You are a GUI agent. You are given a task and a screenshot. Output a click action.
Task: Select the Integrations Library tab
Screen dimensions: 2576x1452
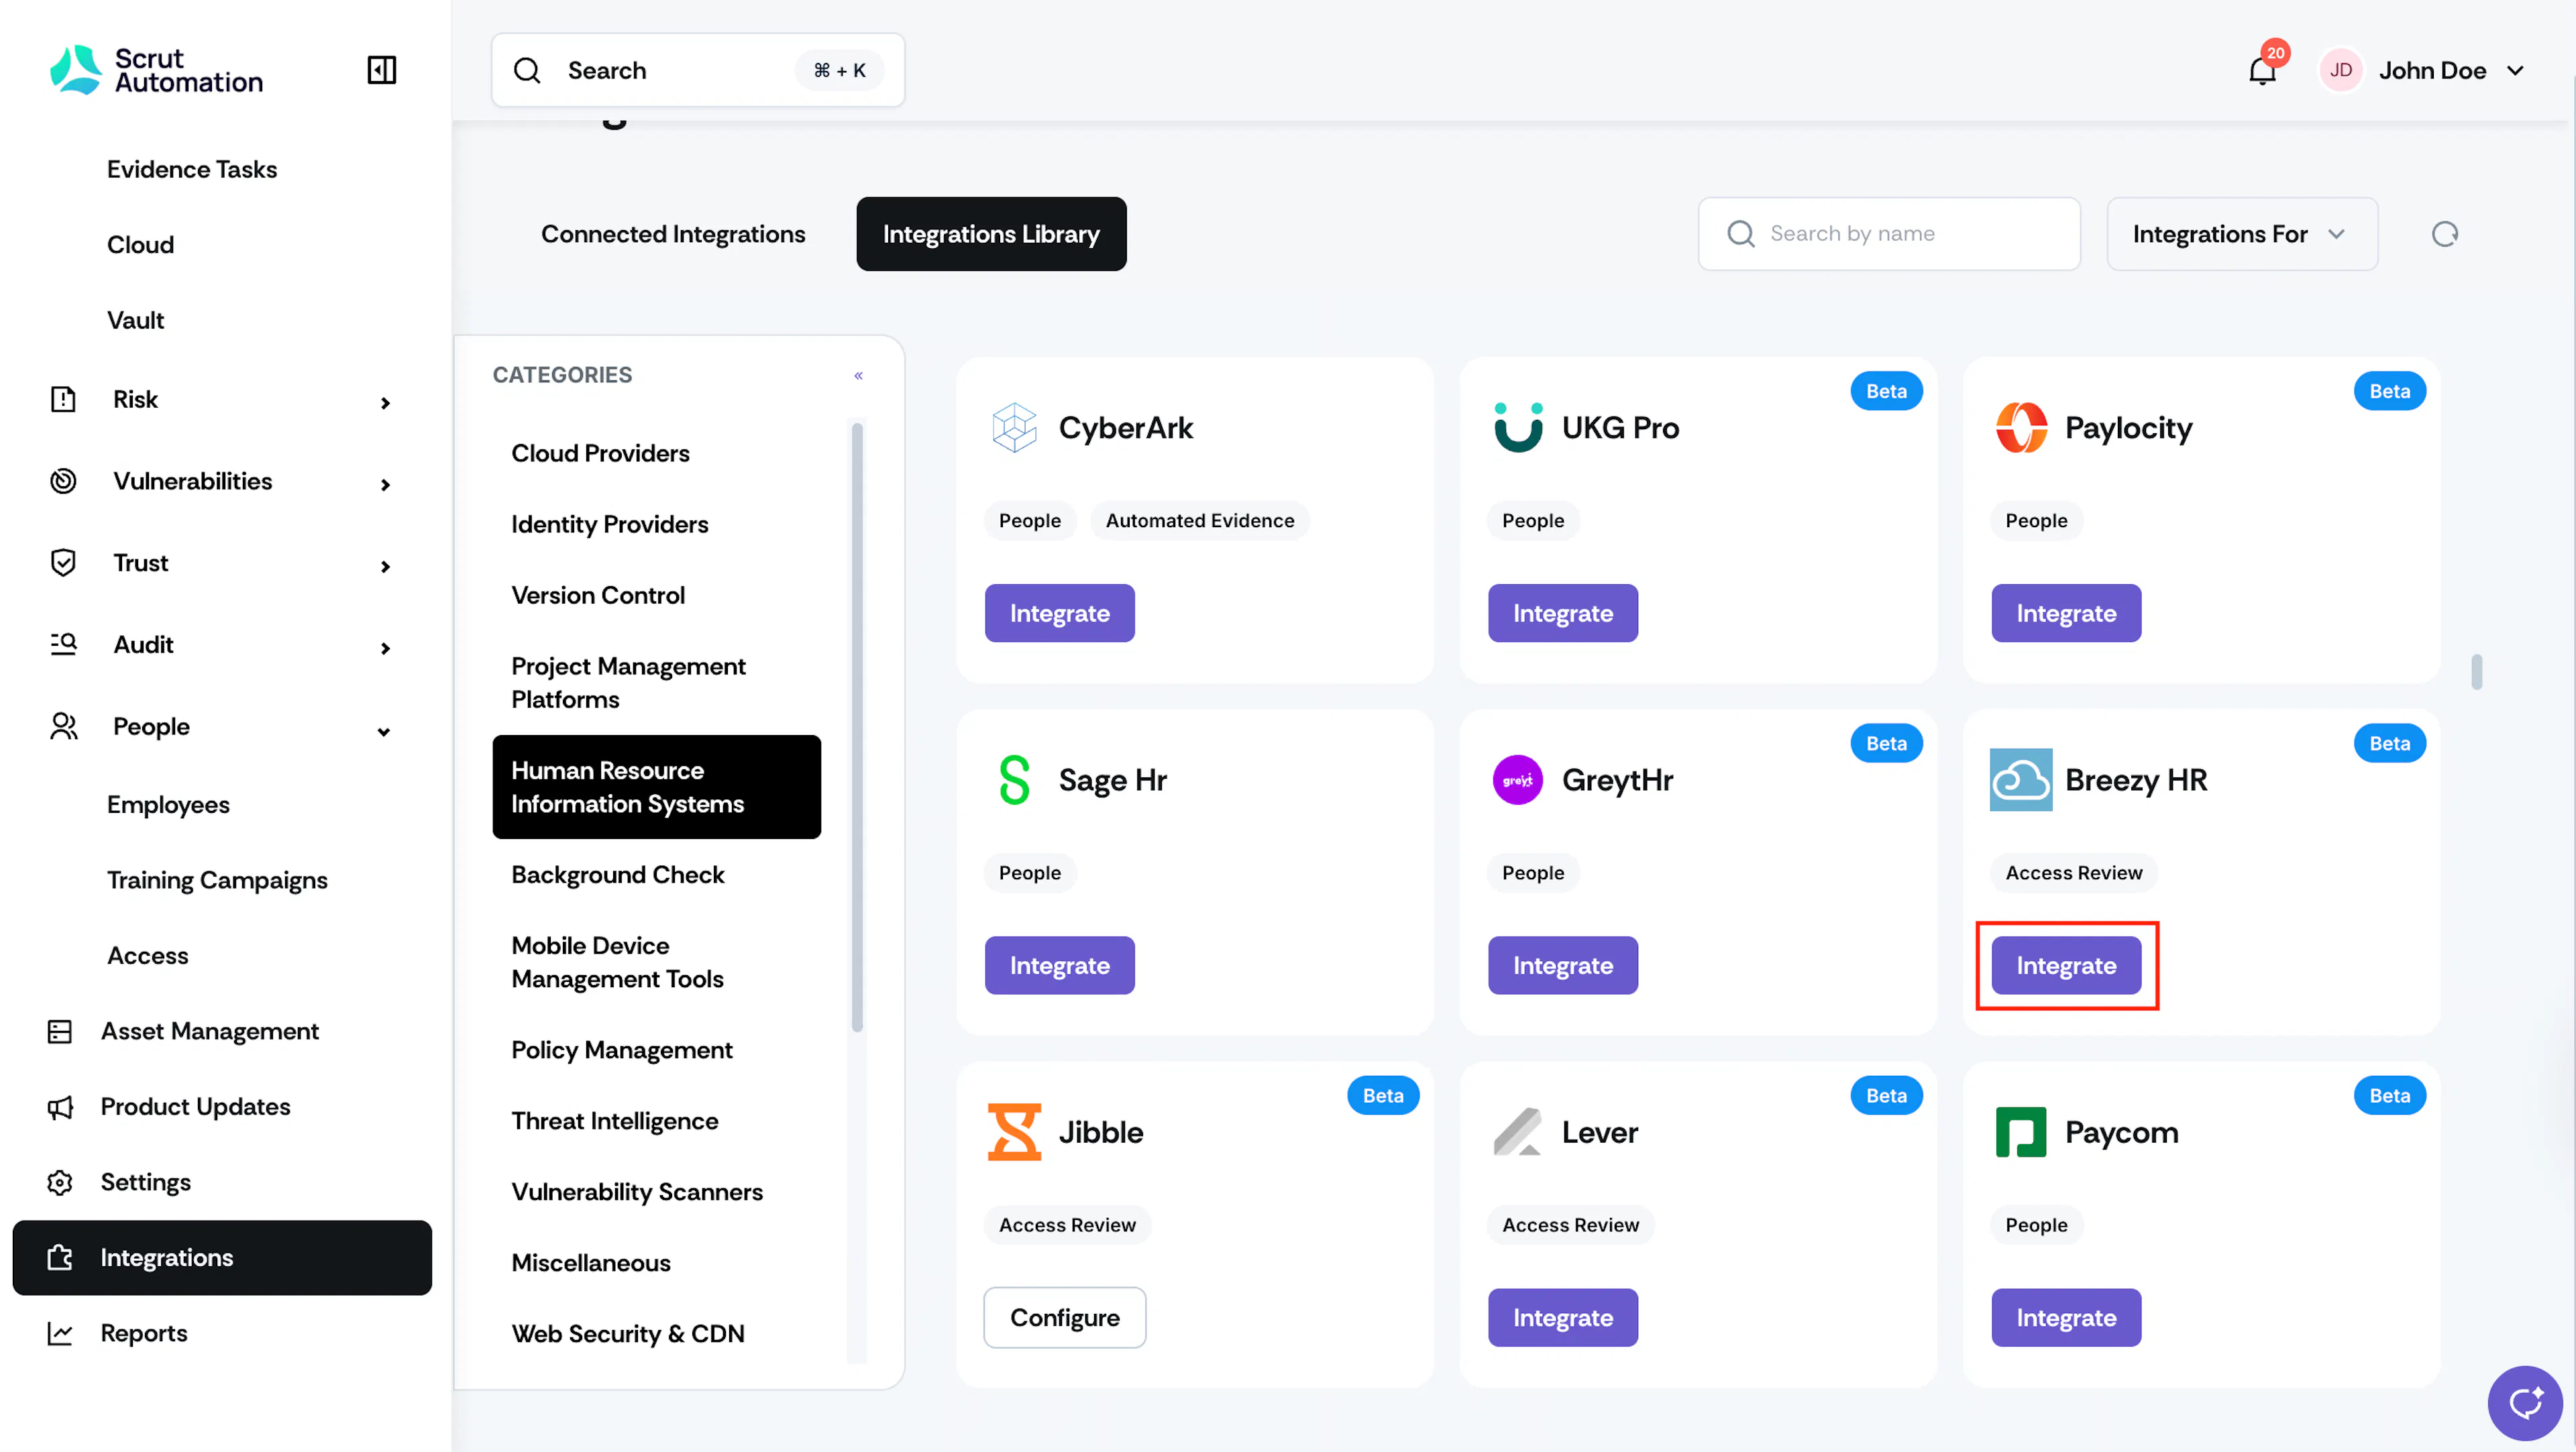[x=990, y=233]
